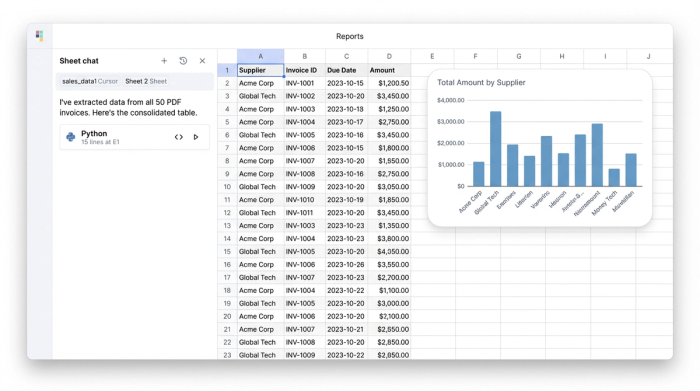The width and height of the screenshot is (700, 391).
Task: Click cell INV-1010
Action: [304, 200]
